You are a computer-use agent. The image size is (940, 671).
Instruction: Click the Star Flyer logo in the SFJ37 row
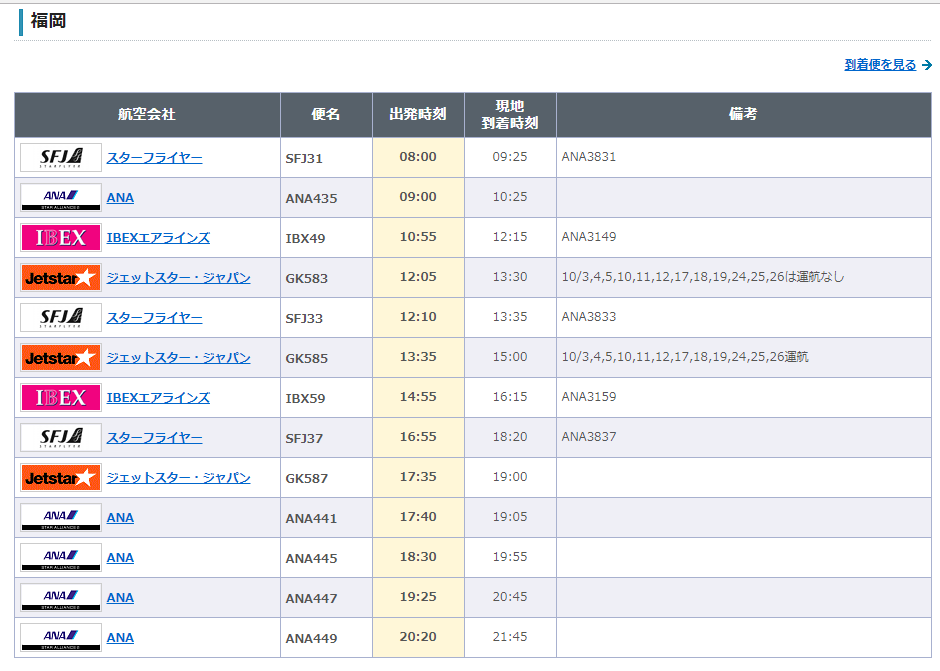click(x=61, y=438)
